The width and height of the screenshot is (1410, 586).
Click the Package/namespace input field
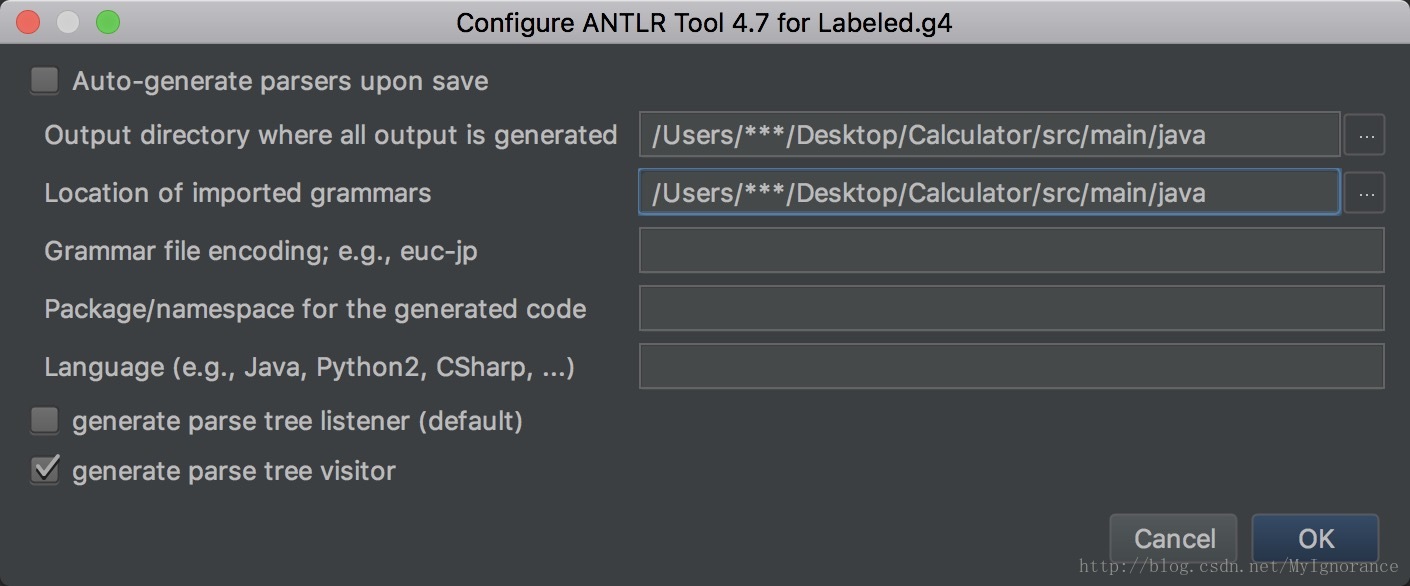click(x=1011, y=308)
